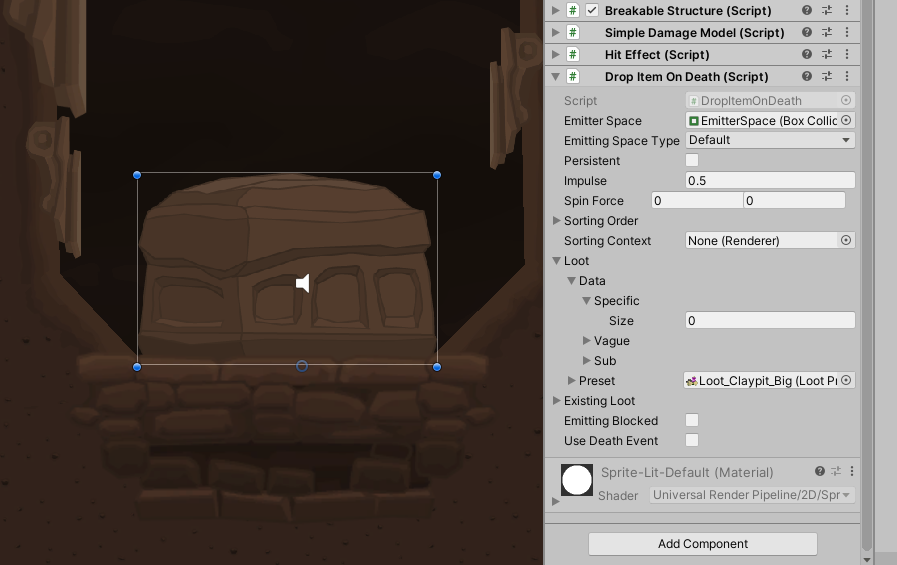
Task: Click the Emitter Space object picker
Action: pyautogui.click(x=846, y=121)
